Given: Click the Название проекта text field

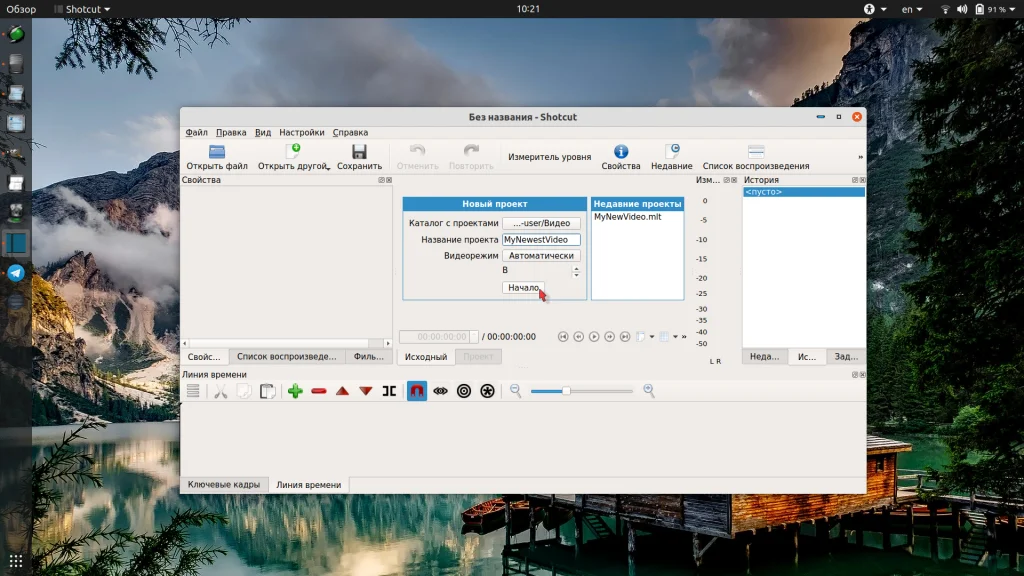Looking at the screenshot, I should pyautogui.click(x=541, y=240).
